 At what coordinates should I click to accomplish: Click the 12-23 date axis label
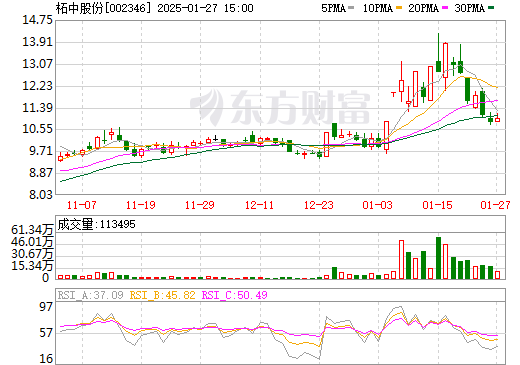coord(319,205)
